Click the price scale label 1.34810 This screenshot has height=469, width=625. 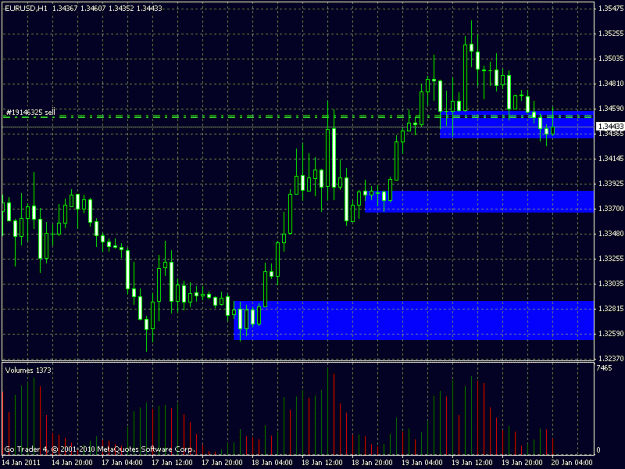click(x=611, y=84)
